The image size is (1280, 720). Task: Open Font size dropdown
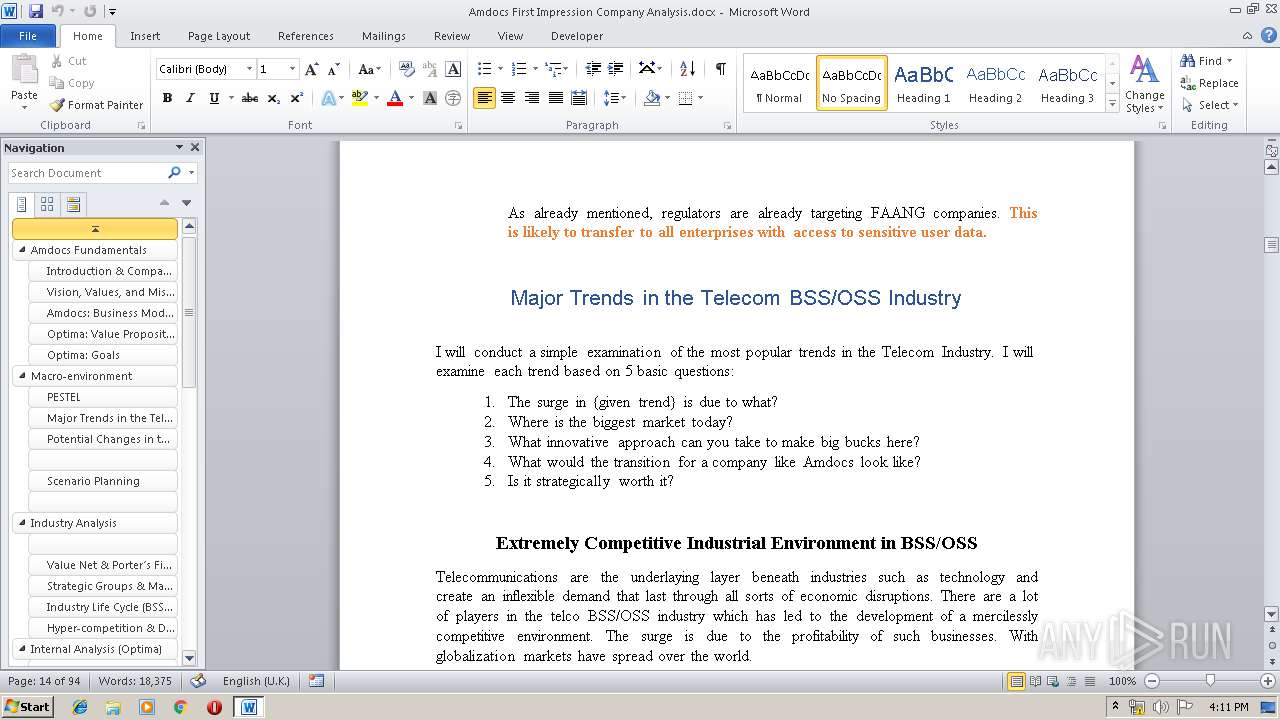(293, 69)
